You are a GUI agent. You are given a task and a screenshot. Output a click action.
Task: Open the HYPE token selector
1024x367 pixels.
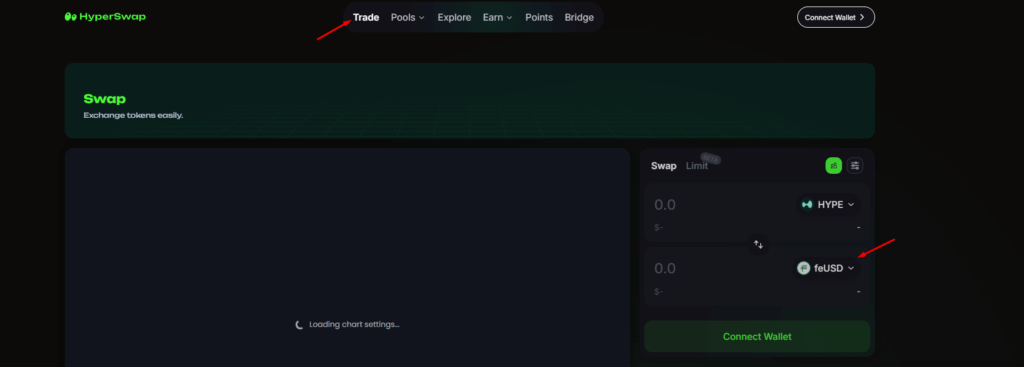point(827,204)
